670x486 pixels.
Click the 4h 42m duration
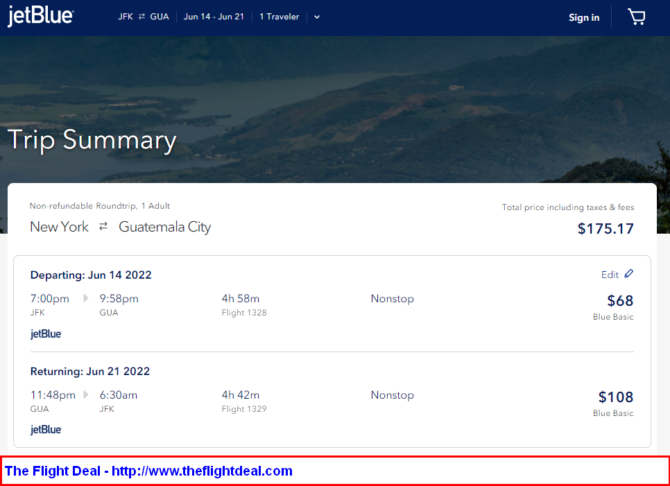(x=241, y=395)
